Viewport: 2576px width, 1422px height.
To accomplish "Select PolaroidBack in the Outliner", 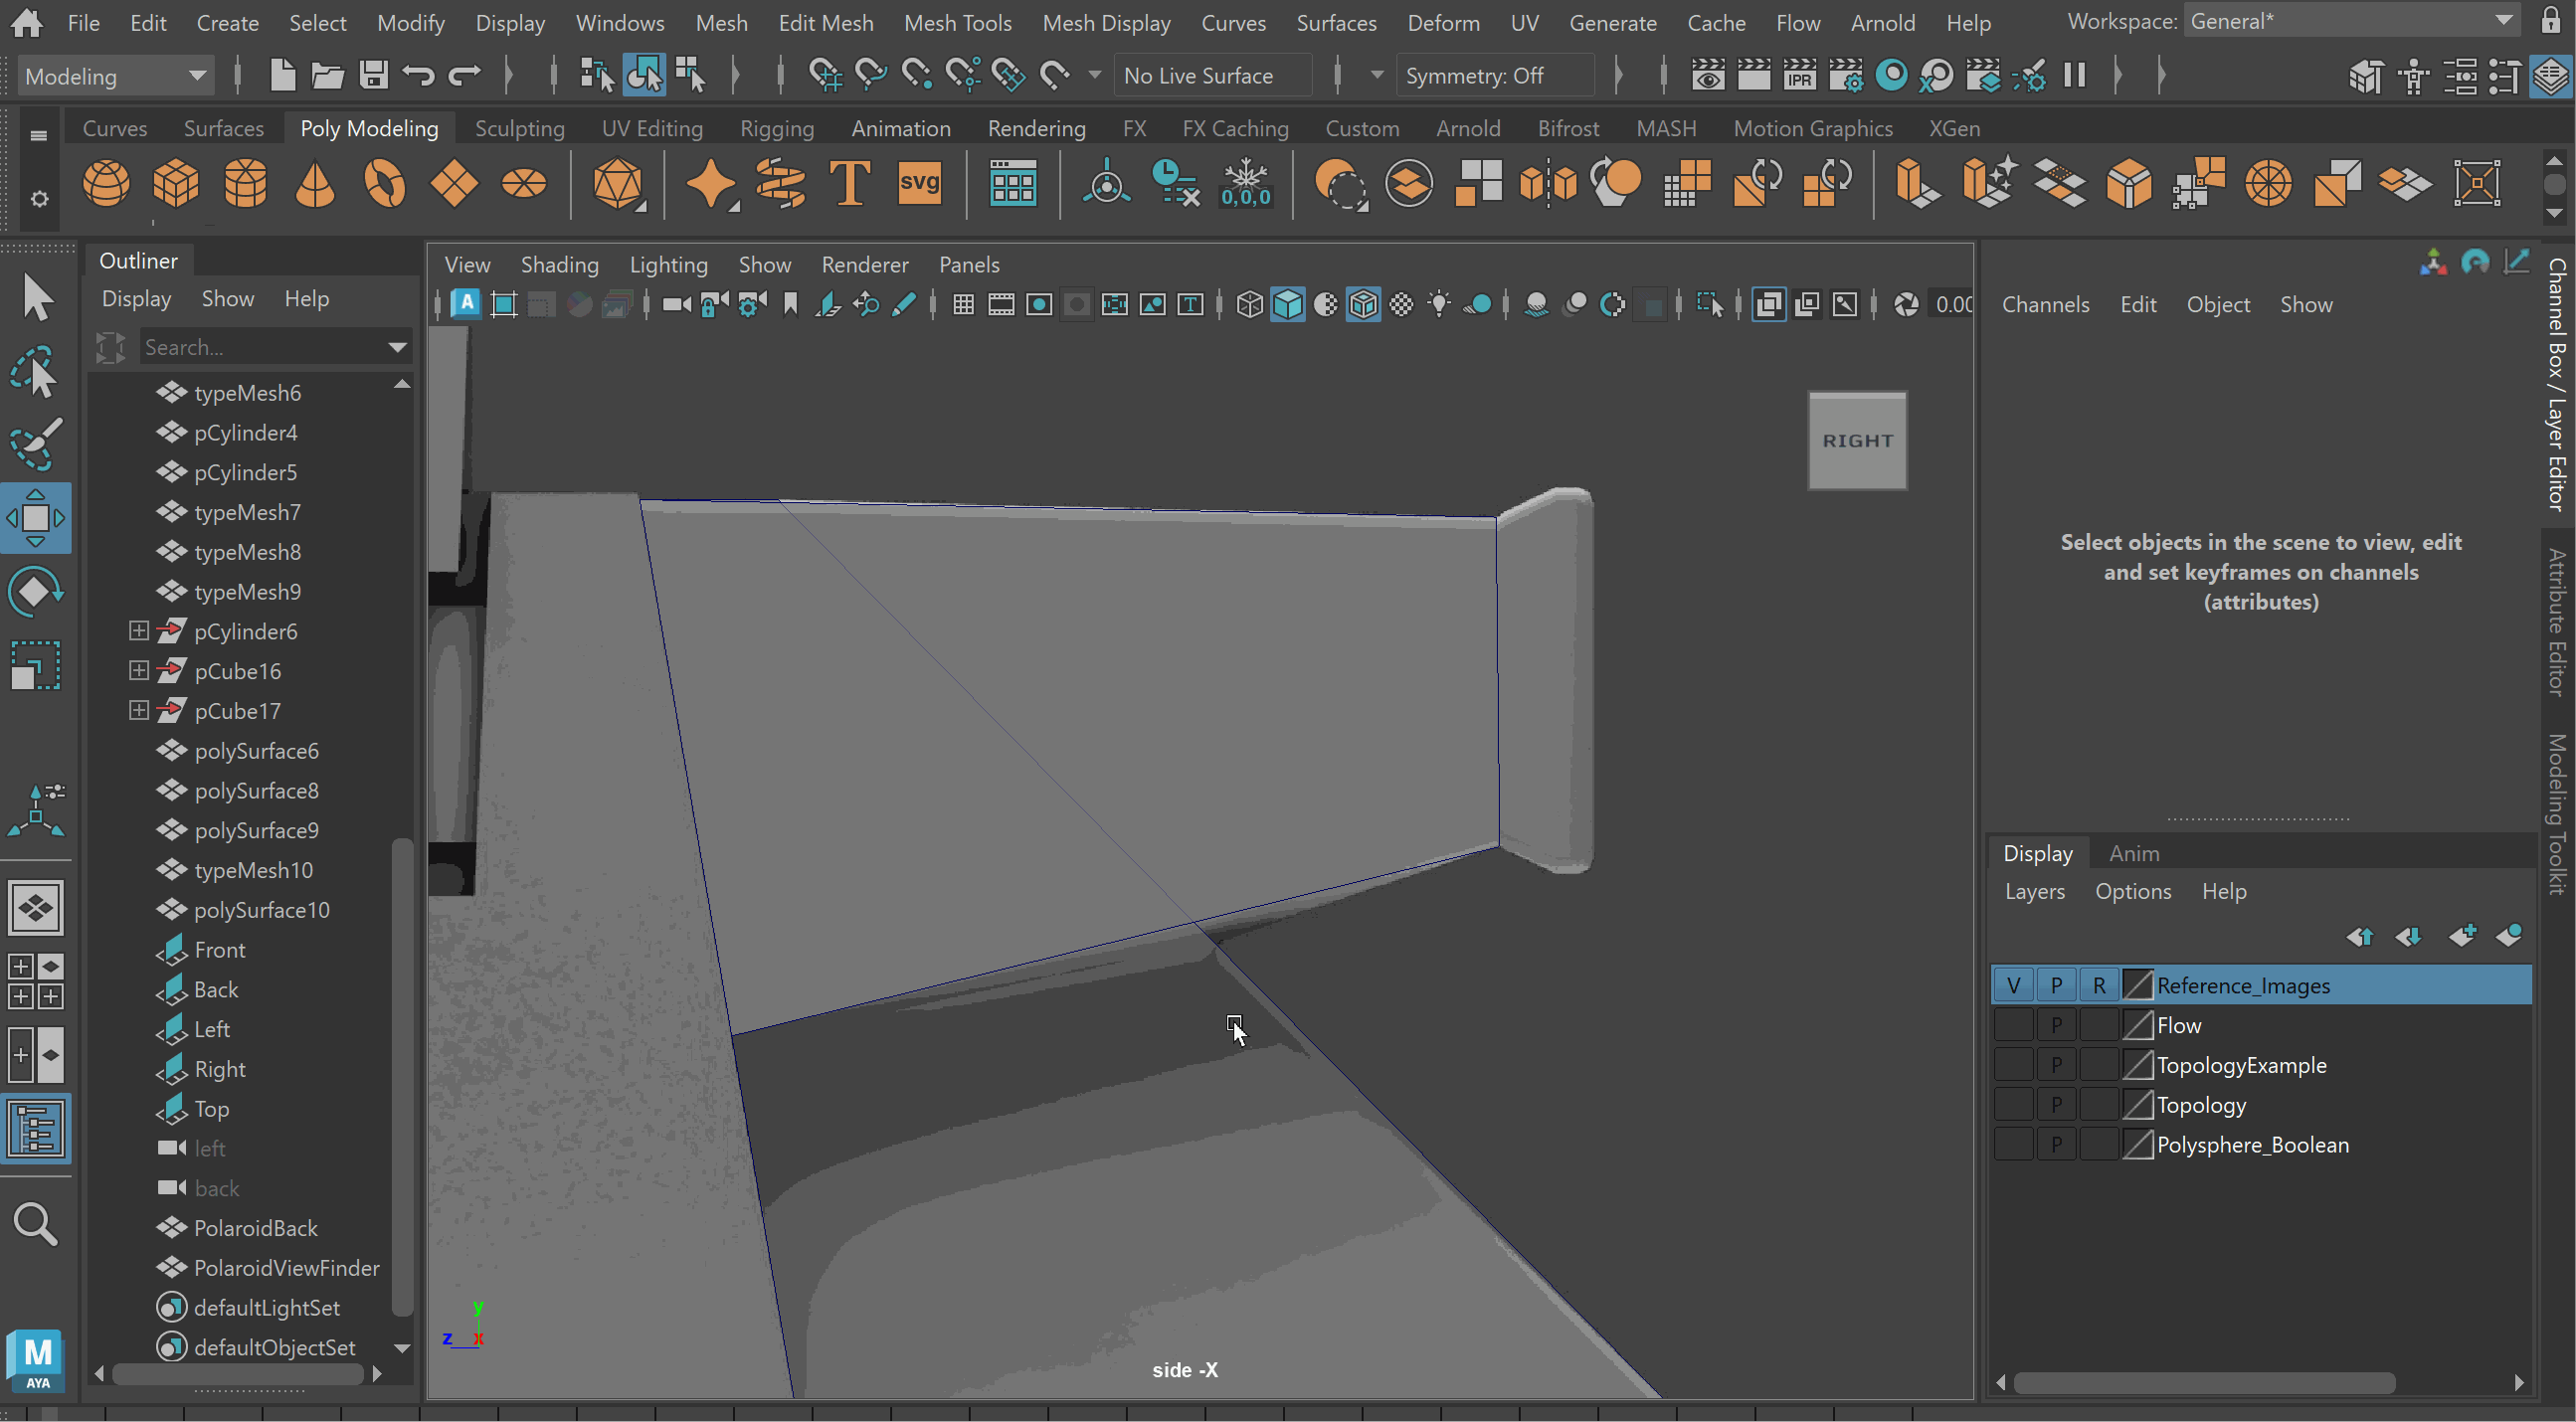I will [x=256, y=1228].
